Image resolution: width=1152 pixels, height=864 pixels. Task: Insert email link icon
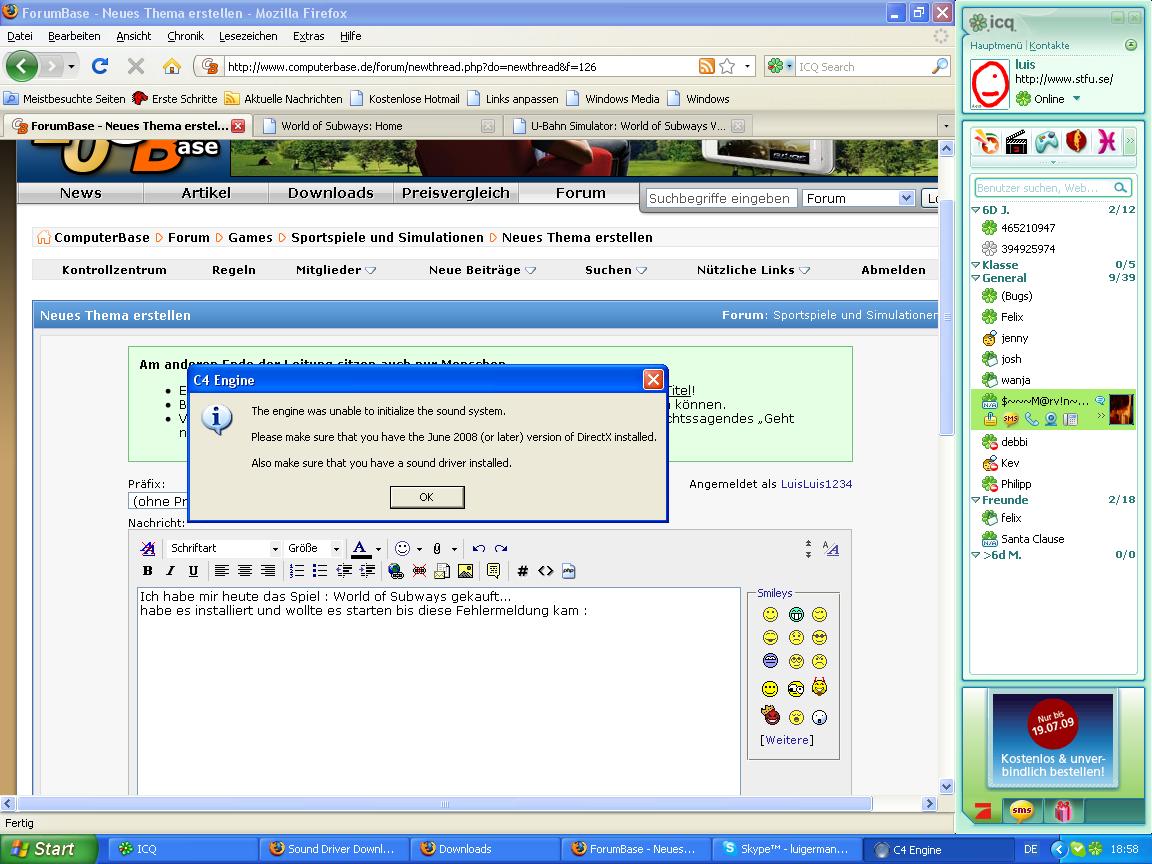pos(442,571)
